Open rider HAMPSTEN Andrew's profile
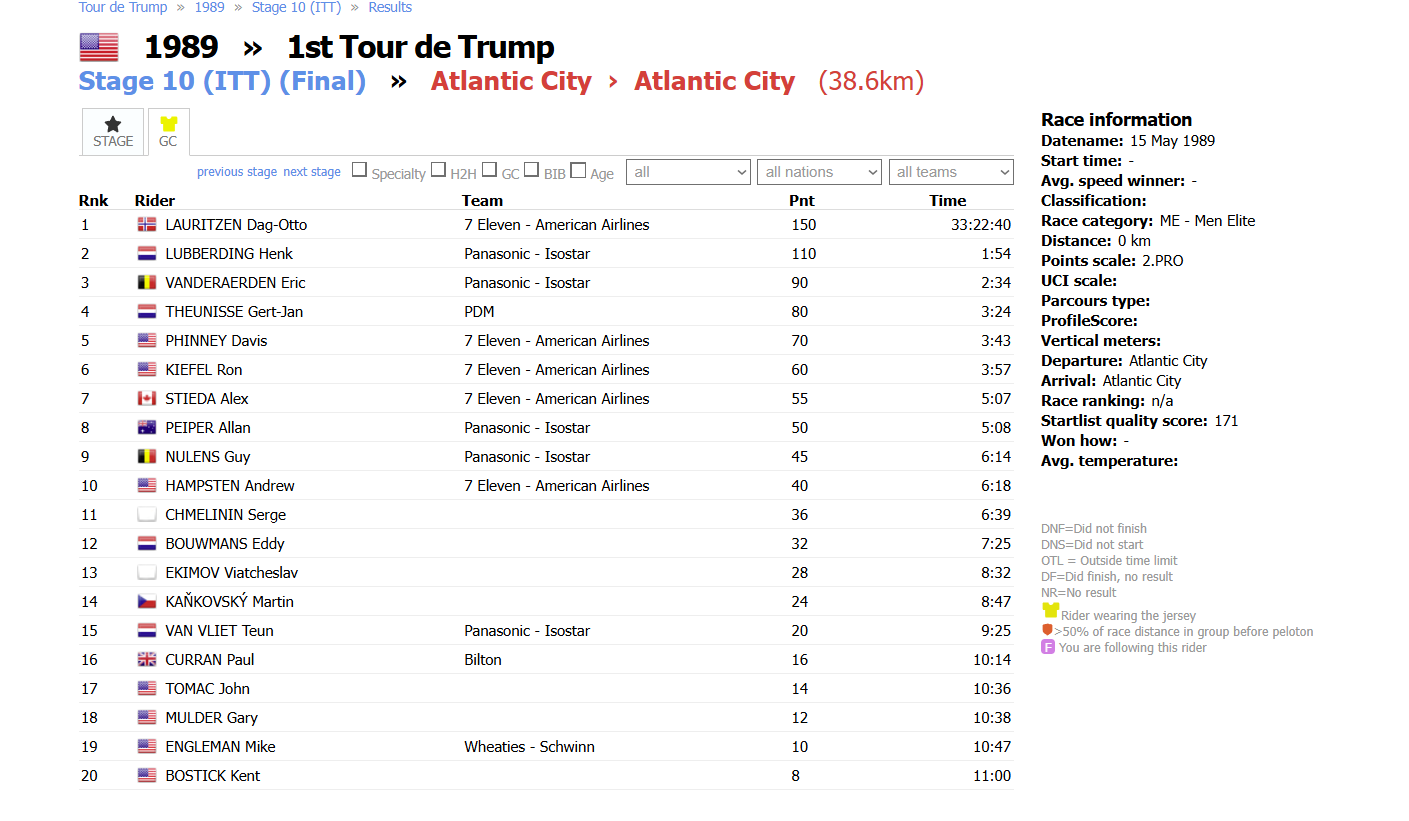 (230, 486)
